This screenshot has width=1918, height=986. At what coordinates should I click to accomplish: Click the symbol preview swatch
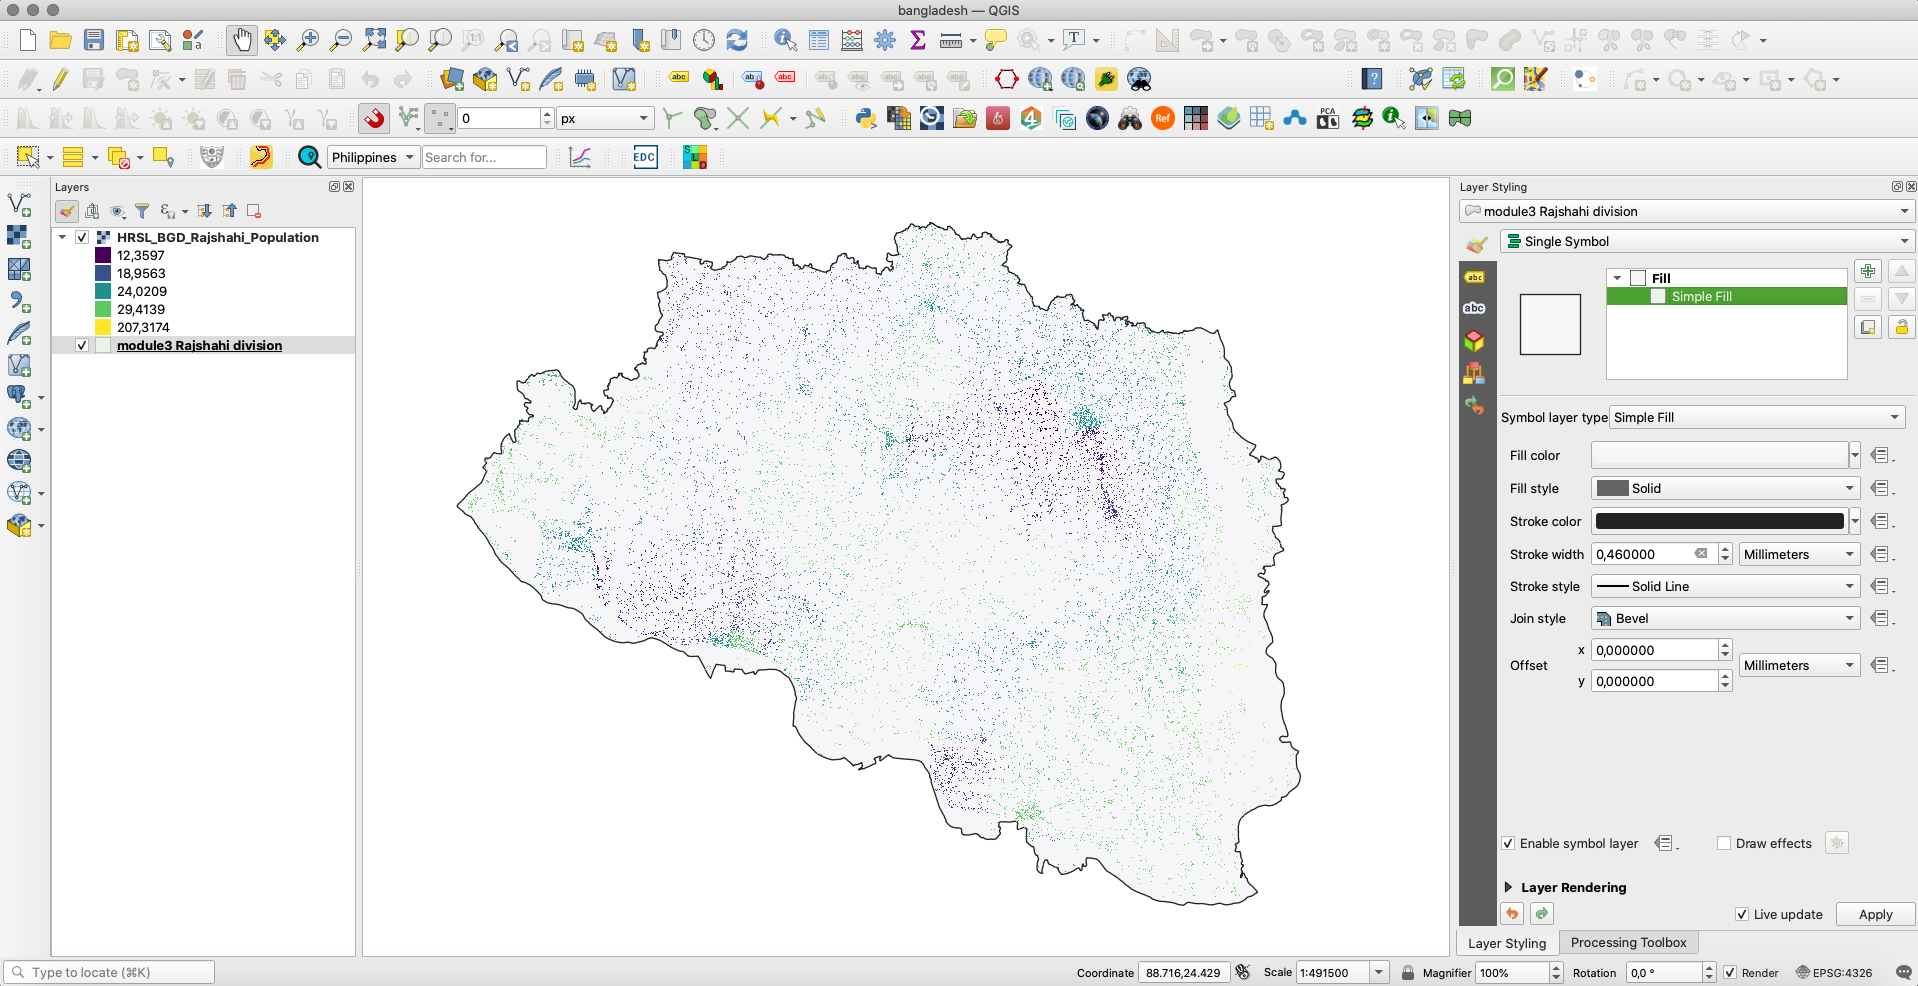1550,324
